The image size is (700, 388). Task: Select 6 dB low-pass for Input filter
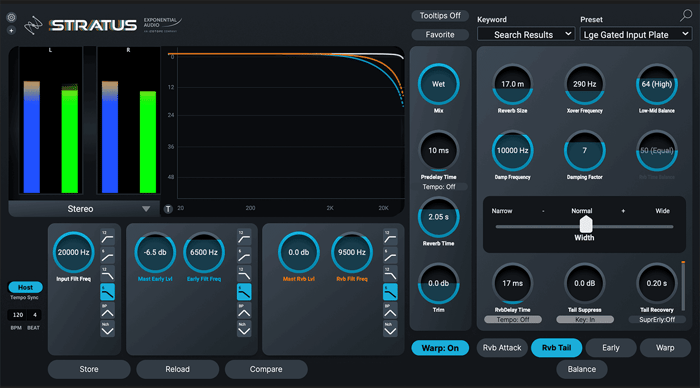107,292
